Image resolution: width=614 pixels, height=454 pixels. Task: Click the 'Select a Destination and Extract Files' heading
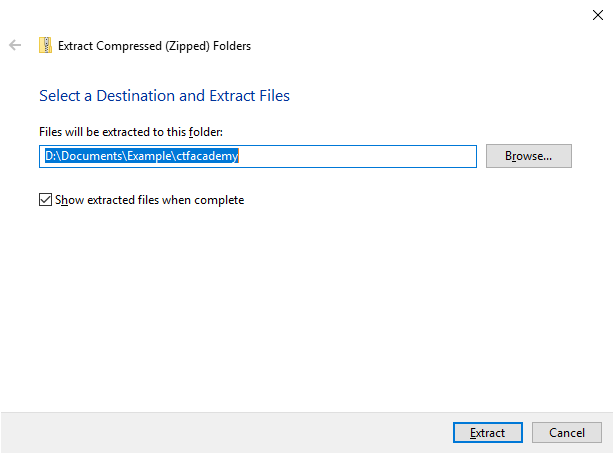click(164, 96)
